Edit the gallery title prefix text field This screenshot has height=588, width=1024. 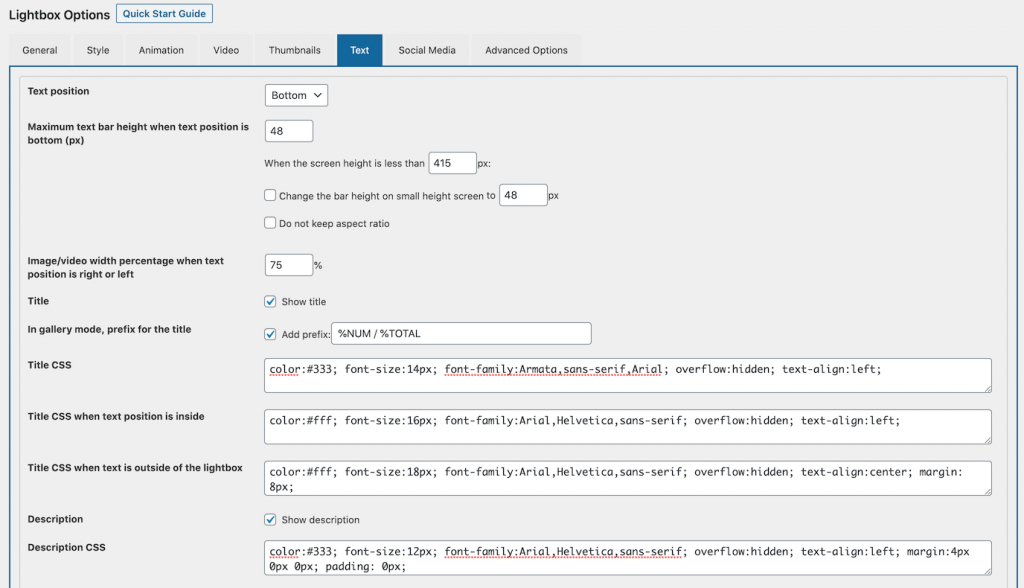[460, 333]
